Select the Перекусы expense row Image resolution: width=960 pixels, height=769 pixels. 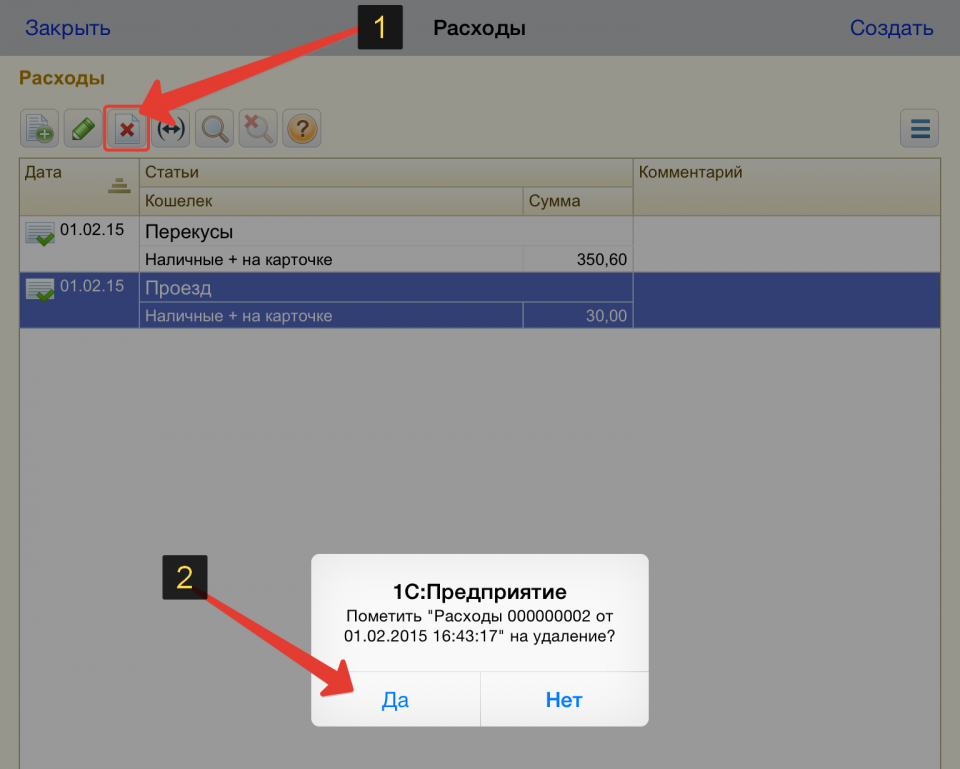(480, 244)
